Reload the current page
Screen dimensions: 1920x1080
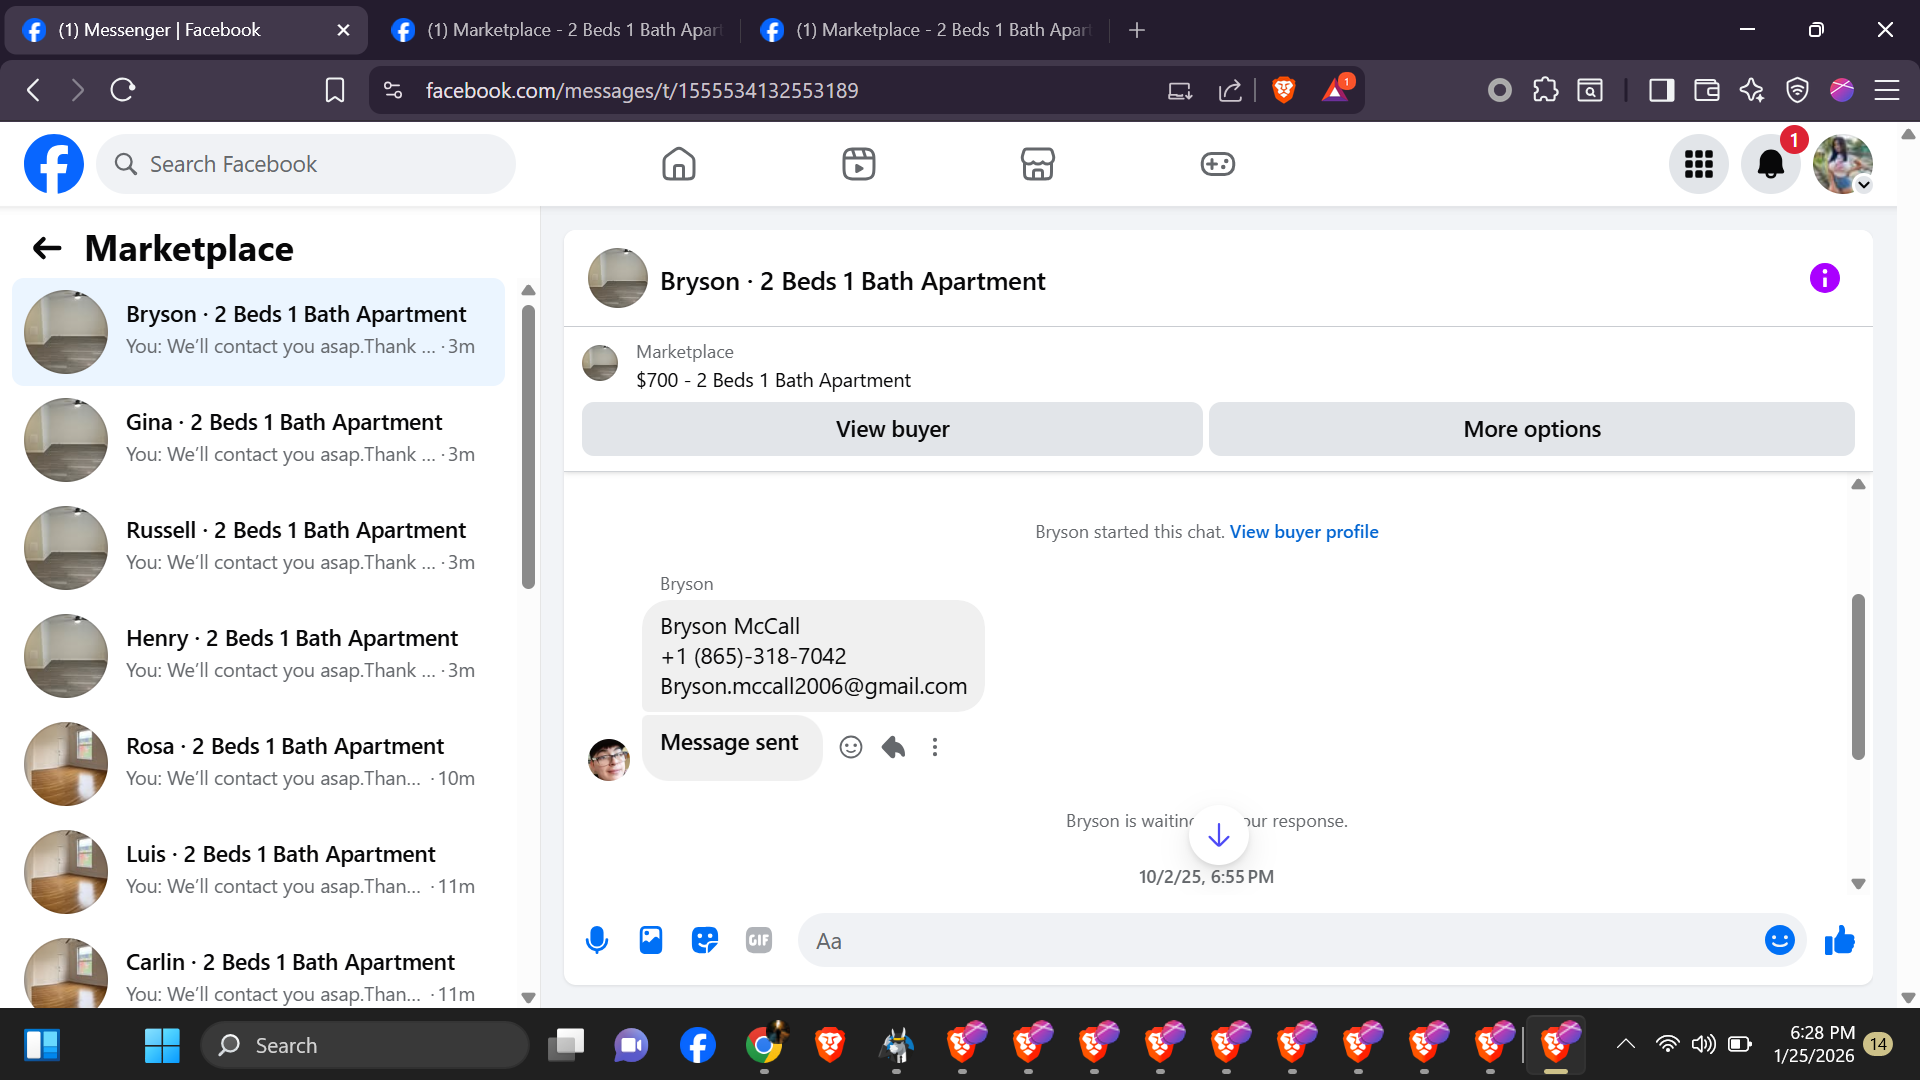click(123, 90)
